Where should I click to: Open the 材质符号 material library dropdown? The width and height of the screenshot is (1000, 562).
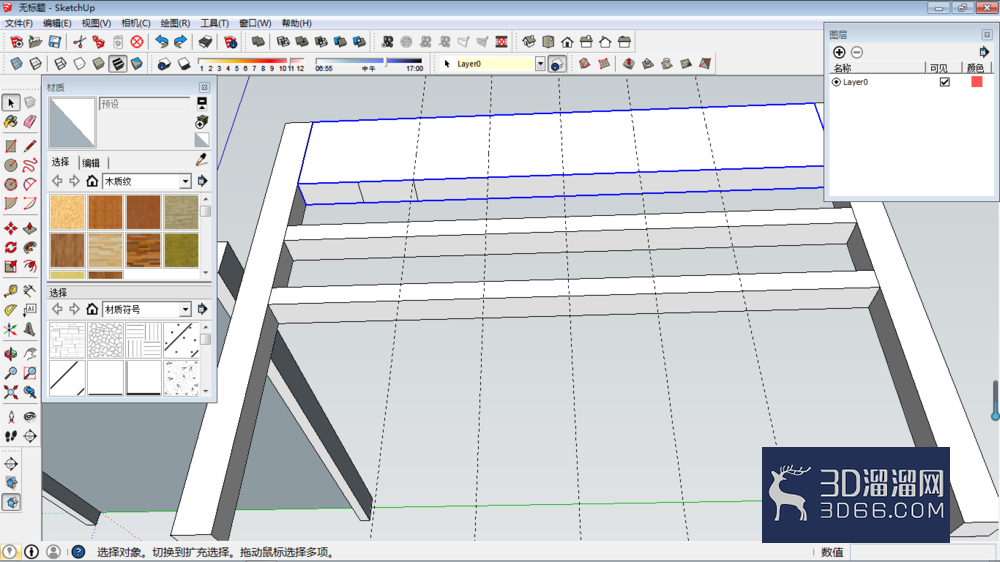point(185,309)
